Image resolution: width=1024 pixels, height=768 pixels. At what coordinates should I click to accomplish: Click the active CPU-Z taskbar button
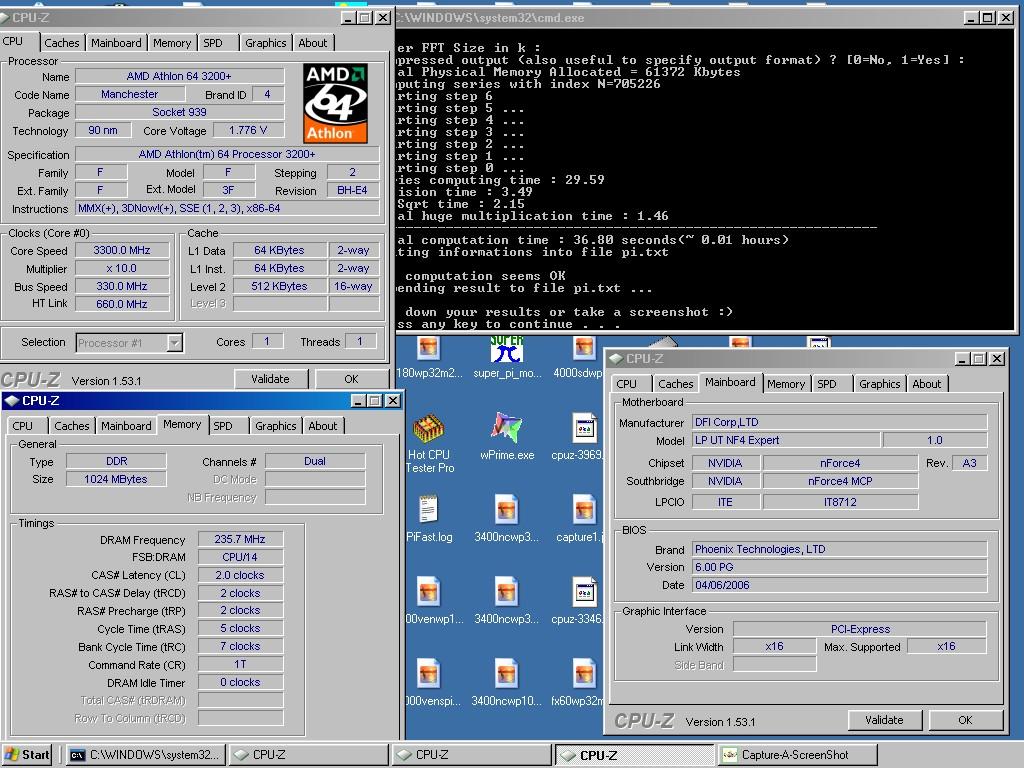coord(634,755)
